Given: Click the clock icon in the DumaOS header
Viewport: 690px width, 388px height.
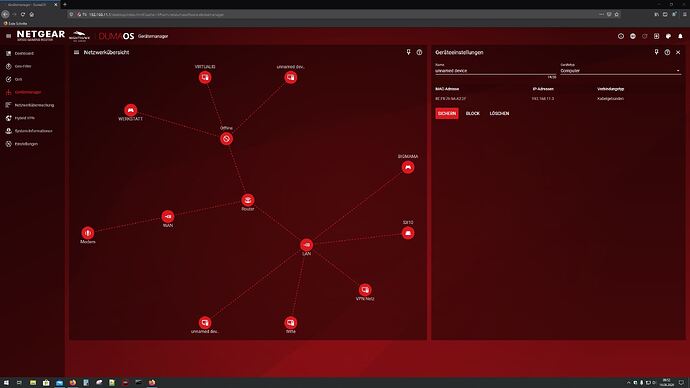Looking at the screenshot, I should coord(621,36).
